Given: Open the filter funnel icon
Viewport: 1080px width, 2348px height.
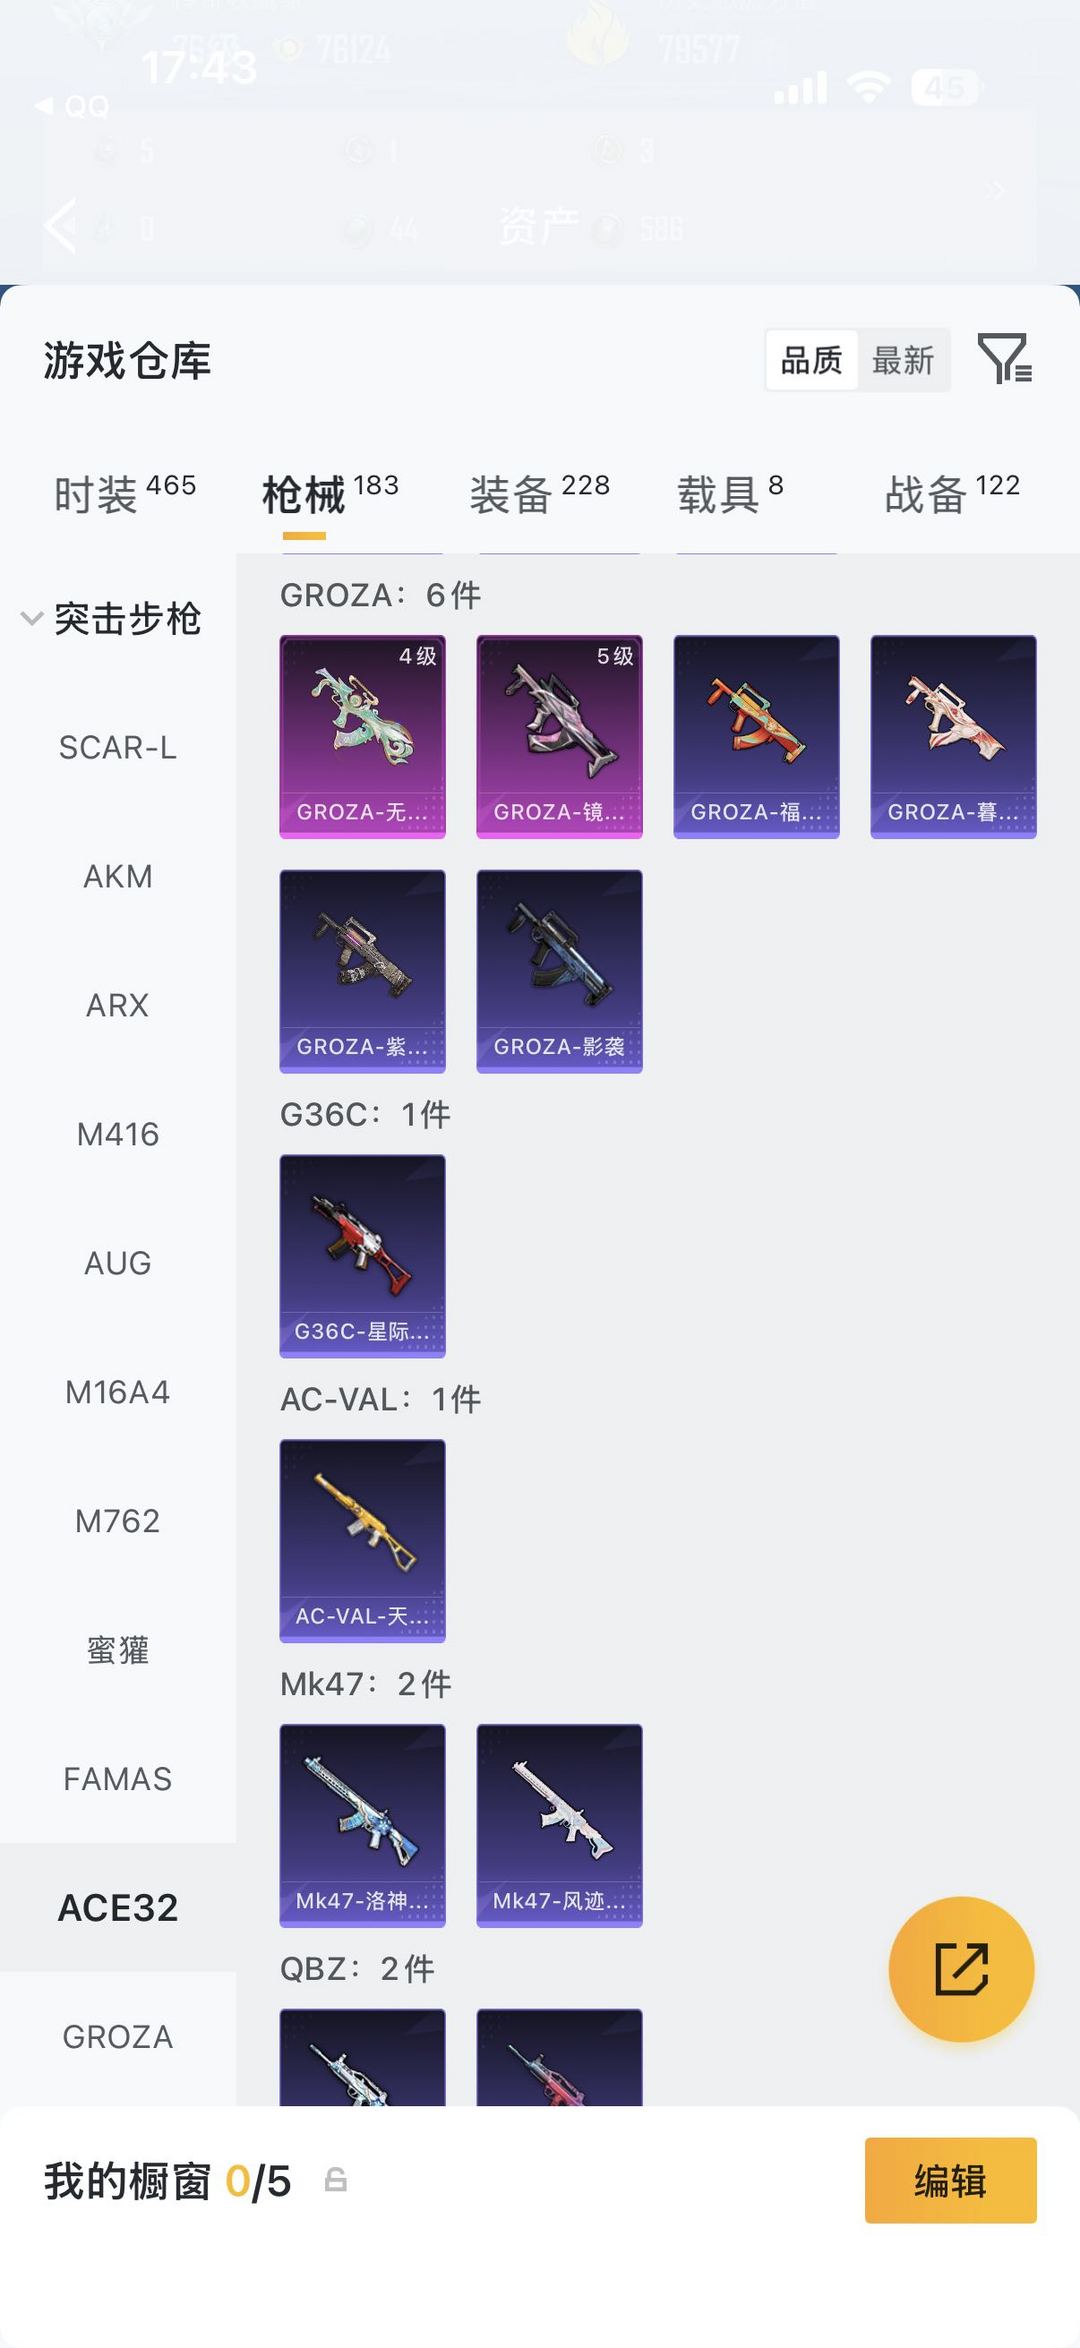Looking at the screenshot, I should [1005, 359].
